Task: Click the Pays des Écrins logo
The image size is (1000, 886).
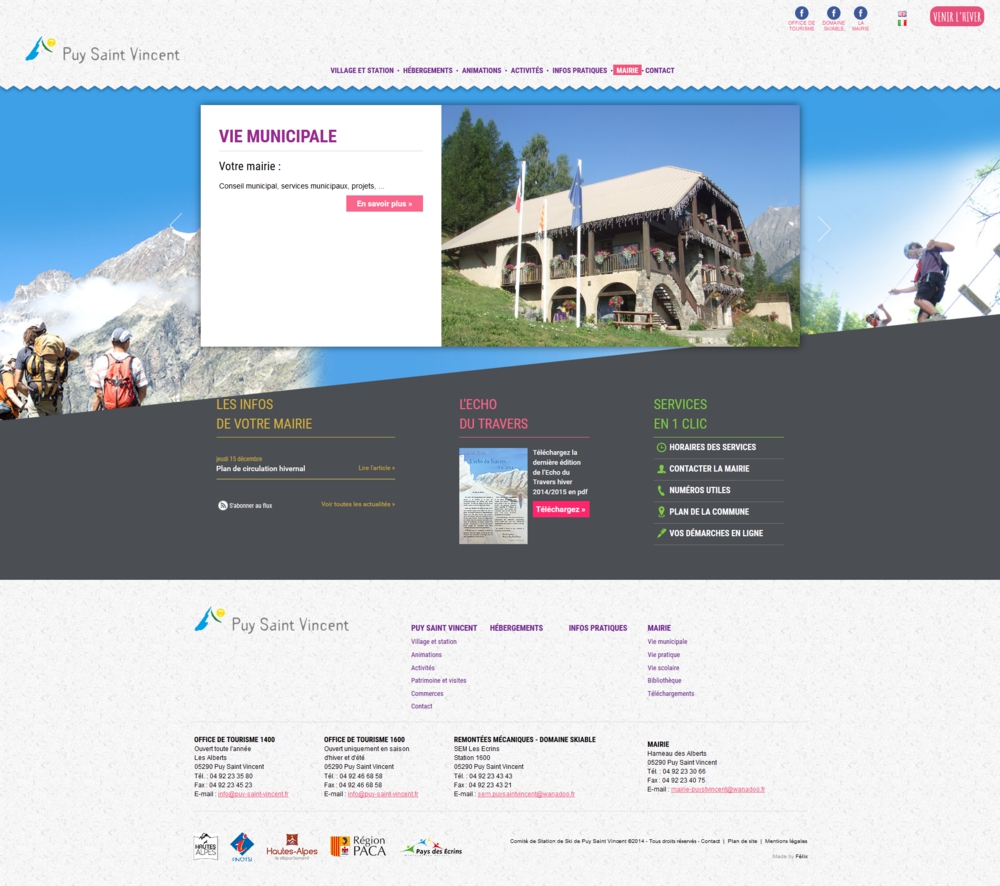Action: coord(432,847)
